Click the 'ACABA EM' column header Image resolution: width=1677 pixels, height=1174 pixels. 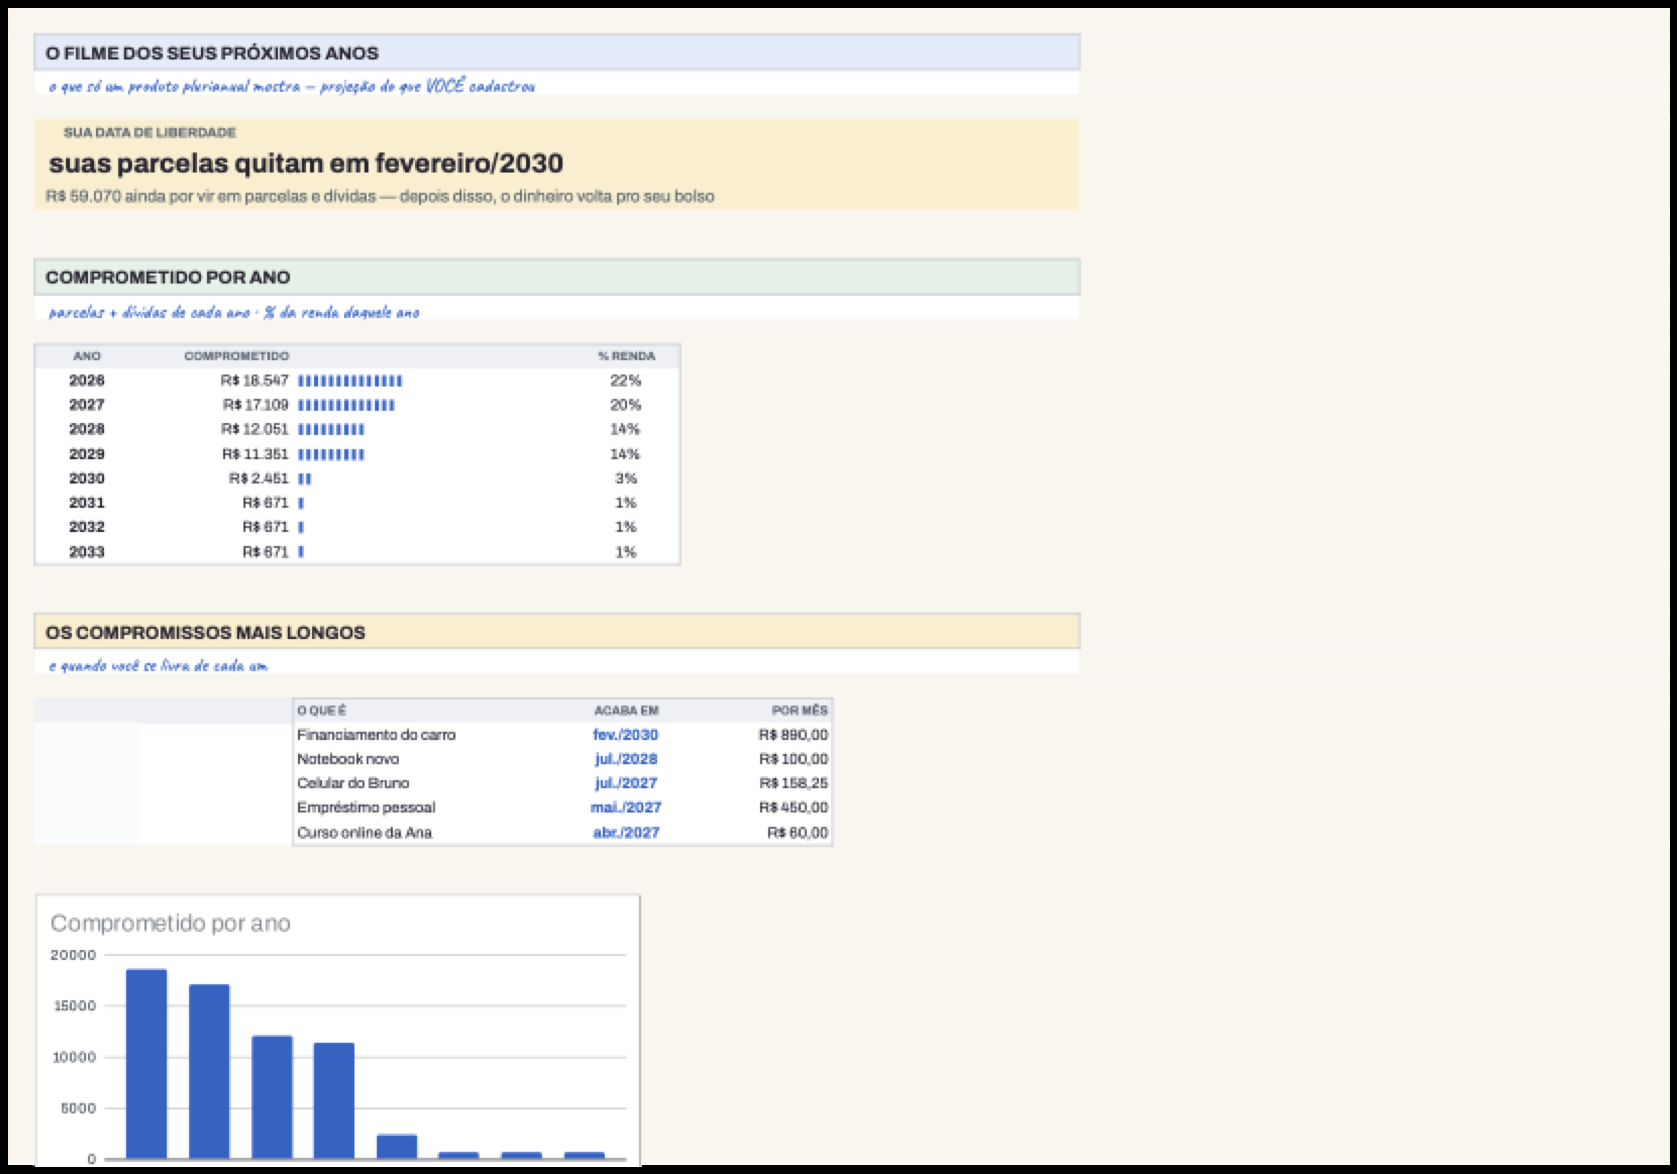626,710
